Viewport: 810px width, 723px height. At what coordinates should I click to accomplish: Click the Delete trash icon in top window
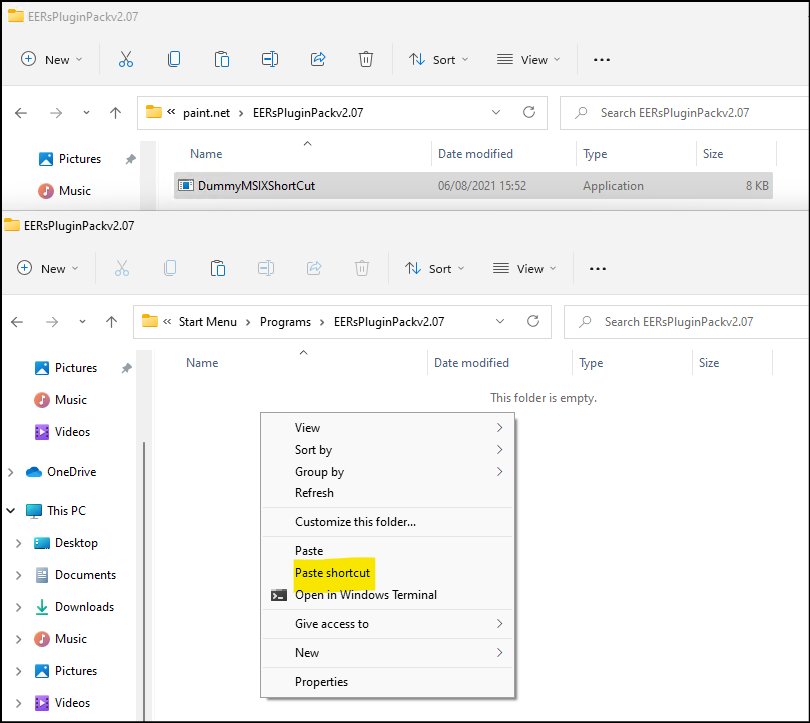pos(366,59)
